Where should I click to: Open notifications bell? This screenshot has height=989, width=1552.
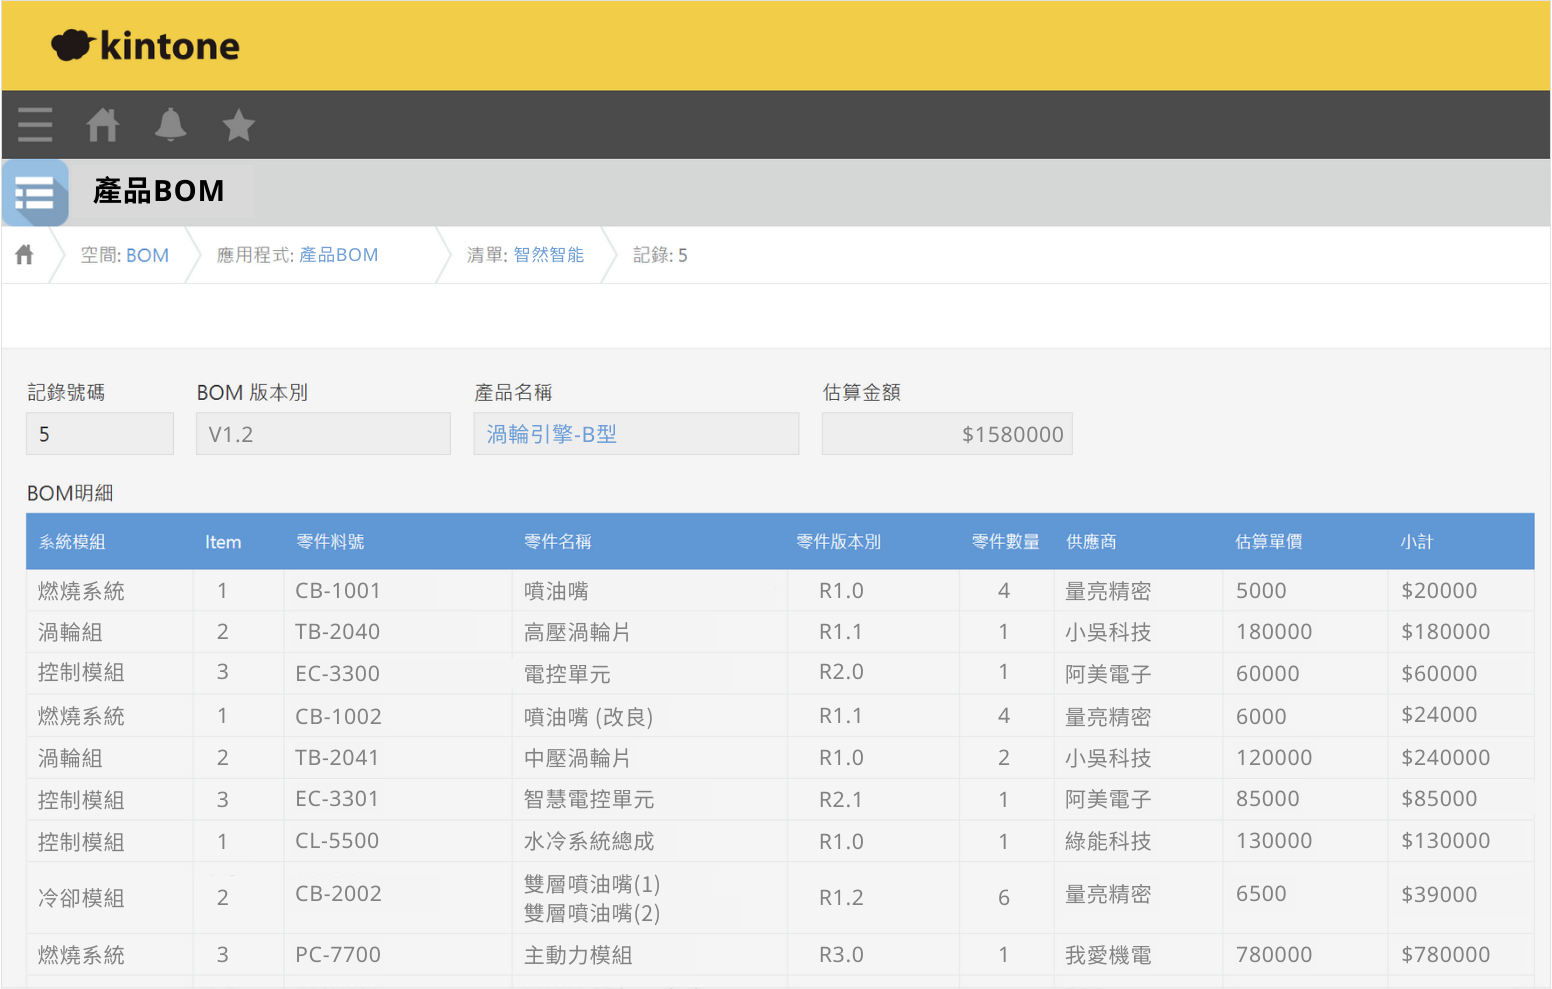(x=171, y=125)
